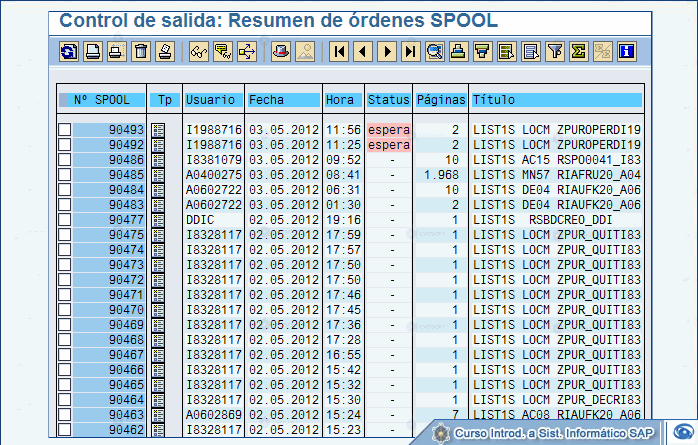
Task: Tick the checkbox for spool 90468
Action: (65, 340)
